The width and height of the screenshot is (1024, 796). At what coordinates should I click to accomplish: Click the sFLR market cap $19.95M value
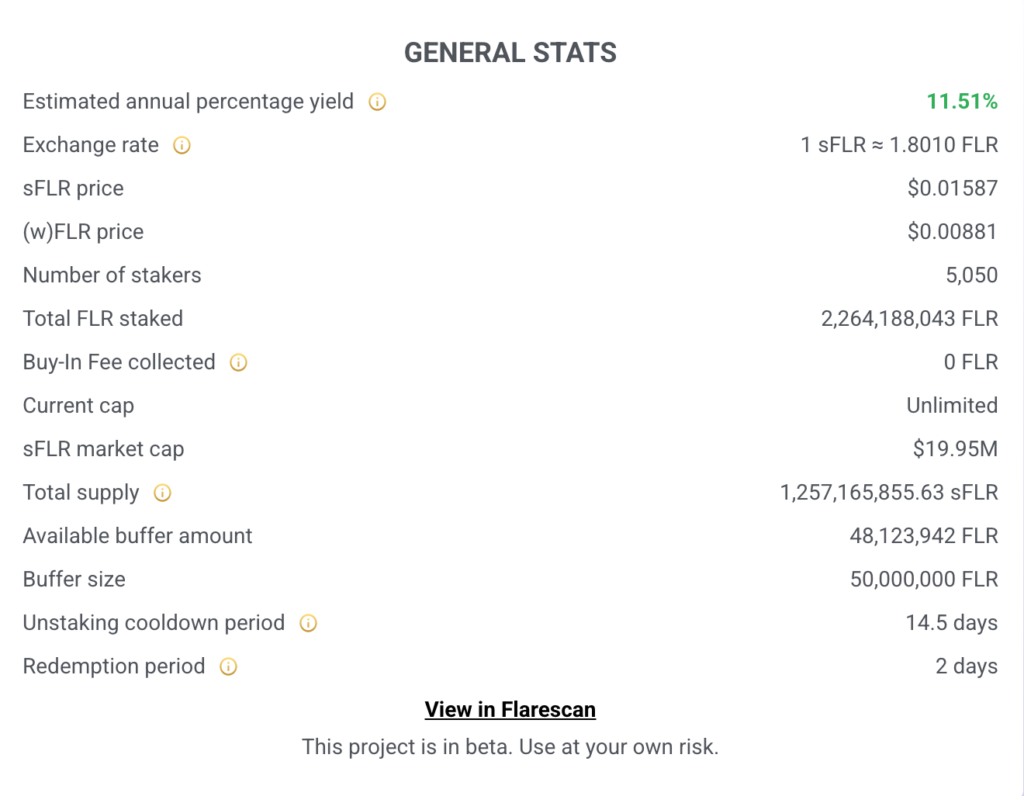(x=955, y=449)
